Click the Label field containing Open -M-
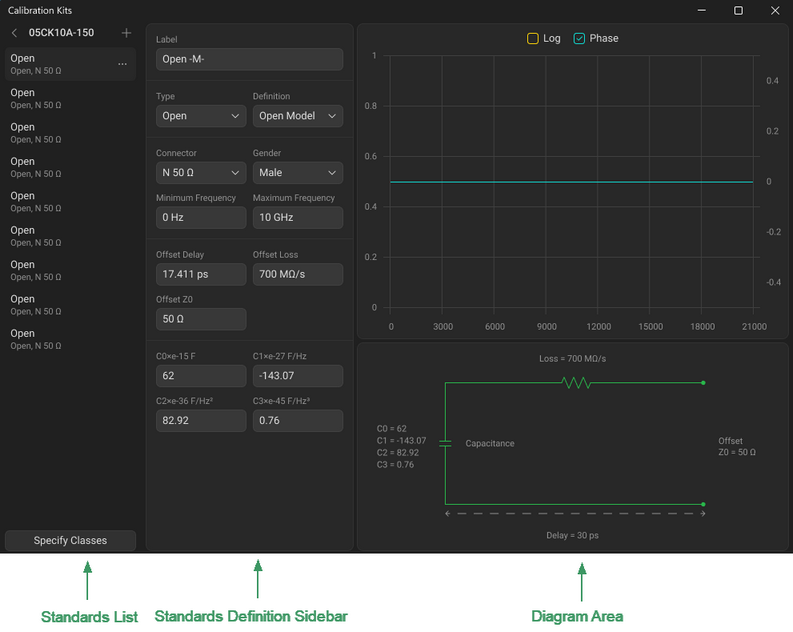Viewport: 793px width, 632px height. click(249, 59)
